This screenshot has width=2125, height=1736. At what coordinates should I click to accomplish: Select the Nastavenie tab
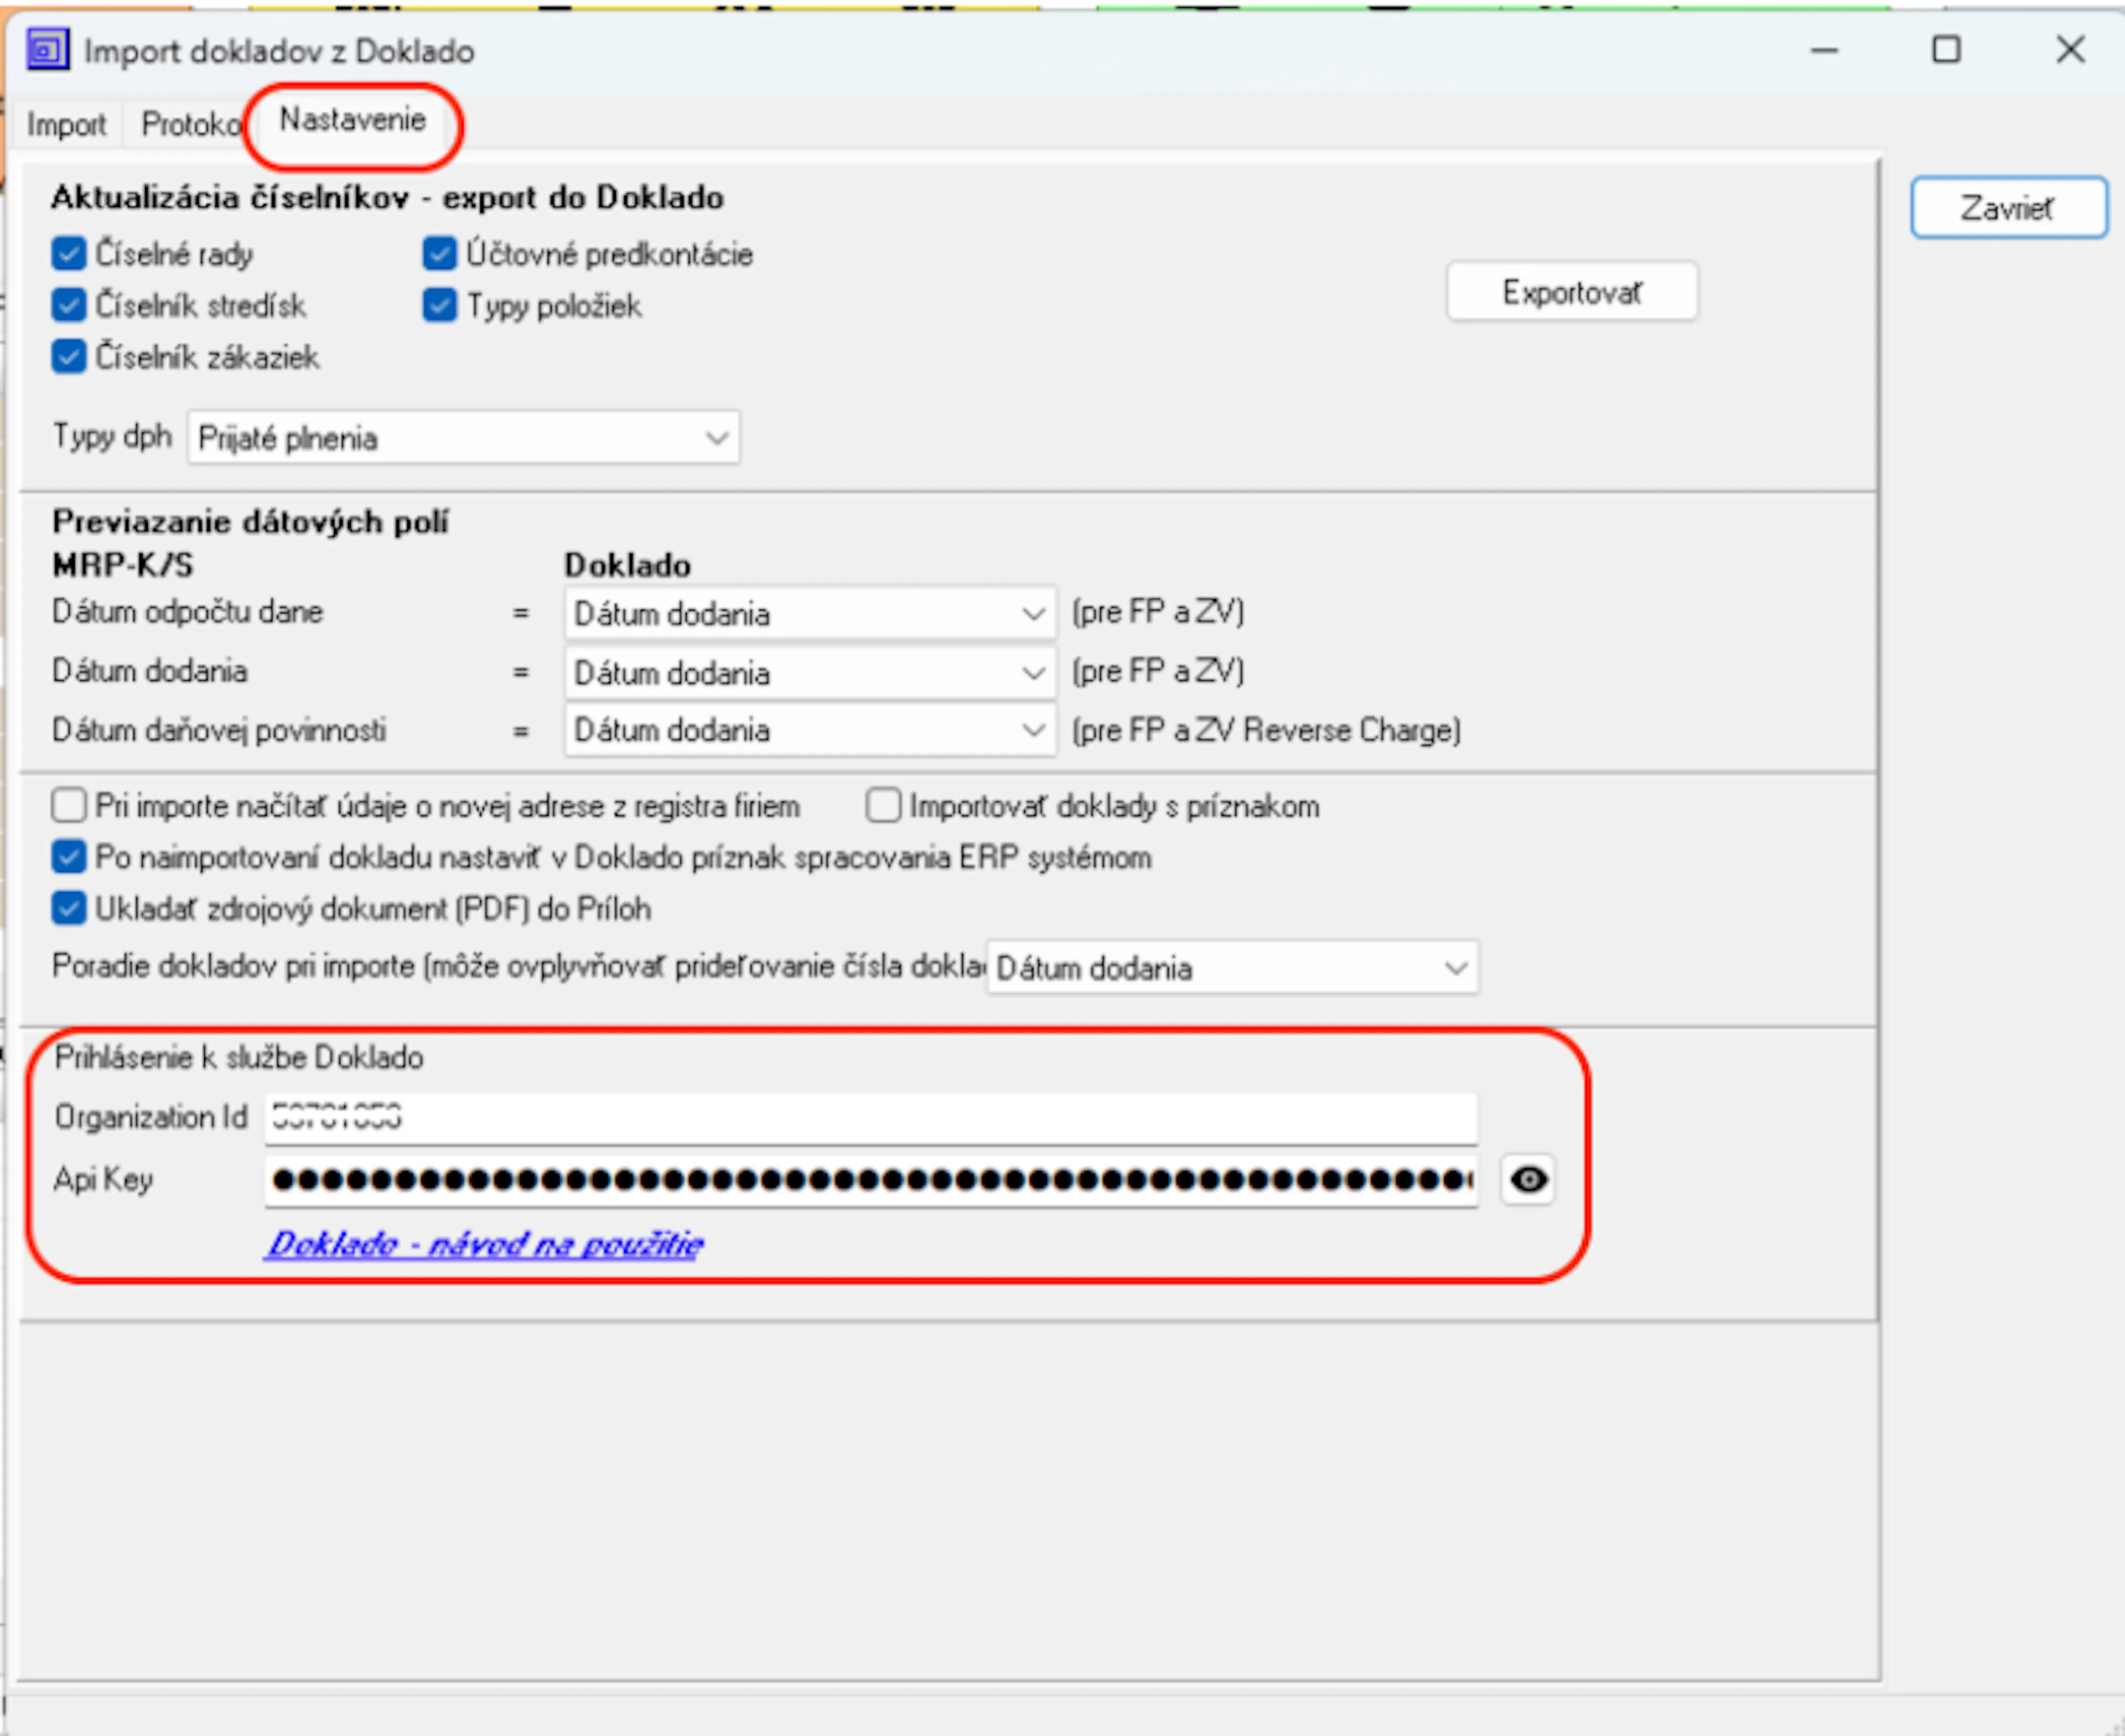coord(352,120)
